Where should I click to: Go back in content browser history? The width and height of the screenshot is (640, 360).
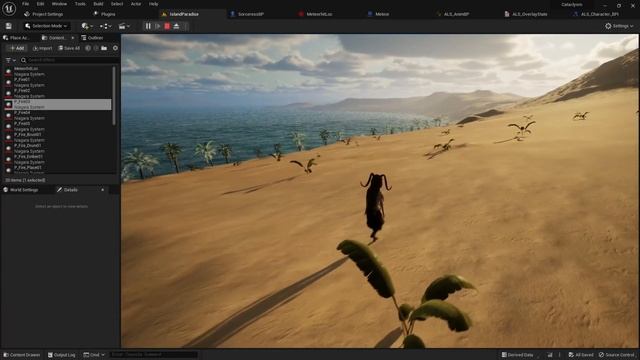[88, 48]
